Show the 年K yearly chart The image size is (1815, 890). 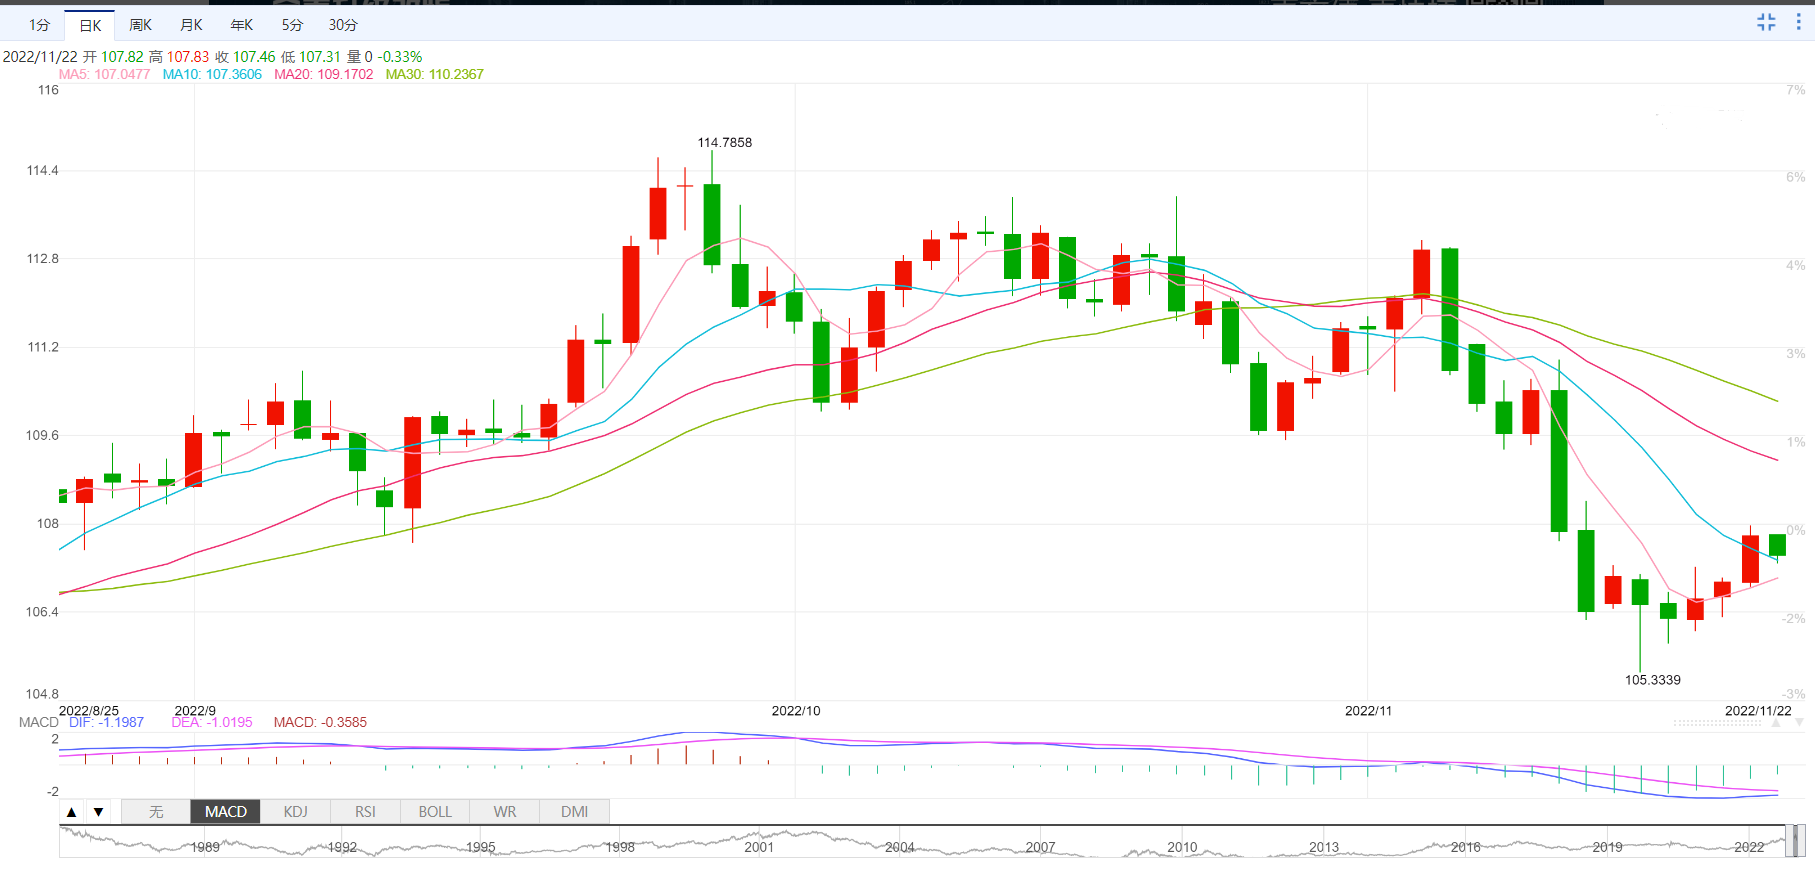tap(242, 25)
